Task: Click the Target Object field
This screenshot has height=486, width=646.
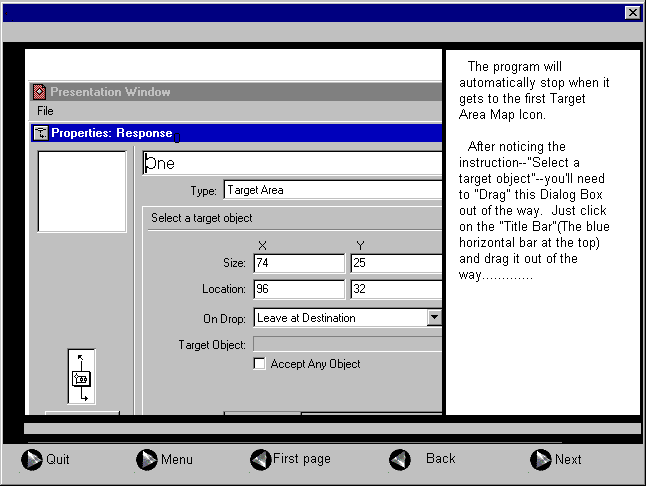Action: click(348, 344)
